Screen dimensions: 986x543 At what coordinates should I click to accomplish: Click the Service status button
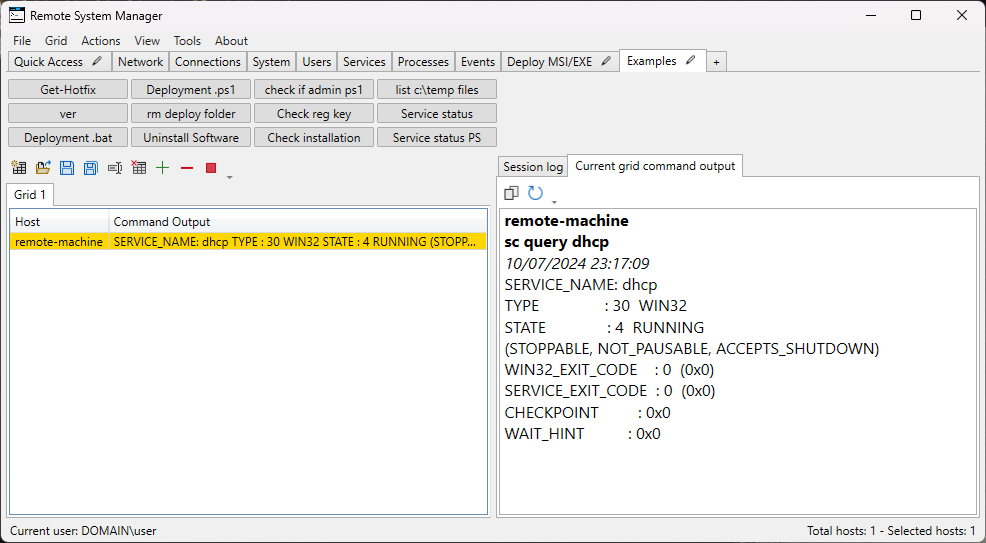[x=437, y=114]
